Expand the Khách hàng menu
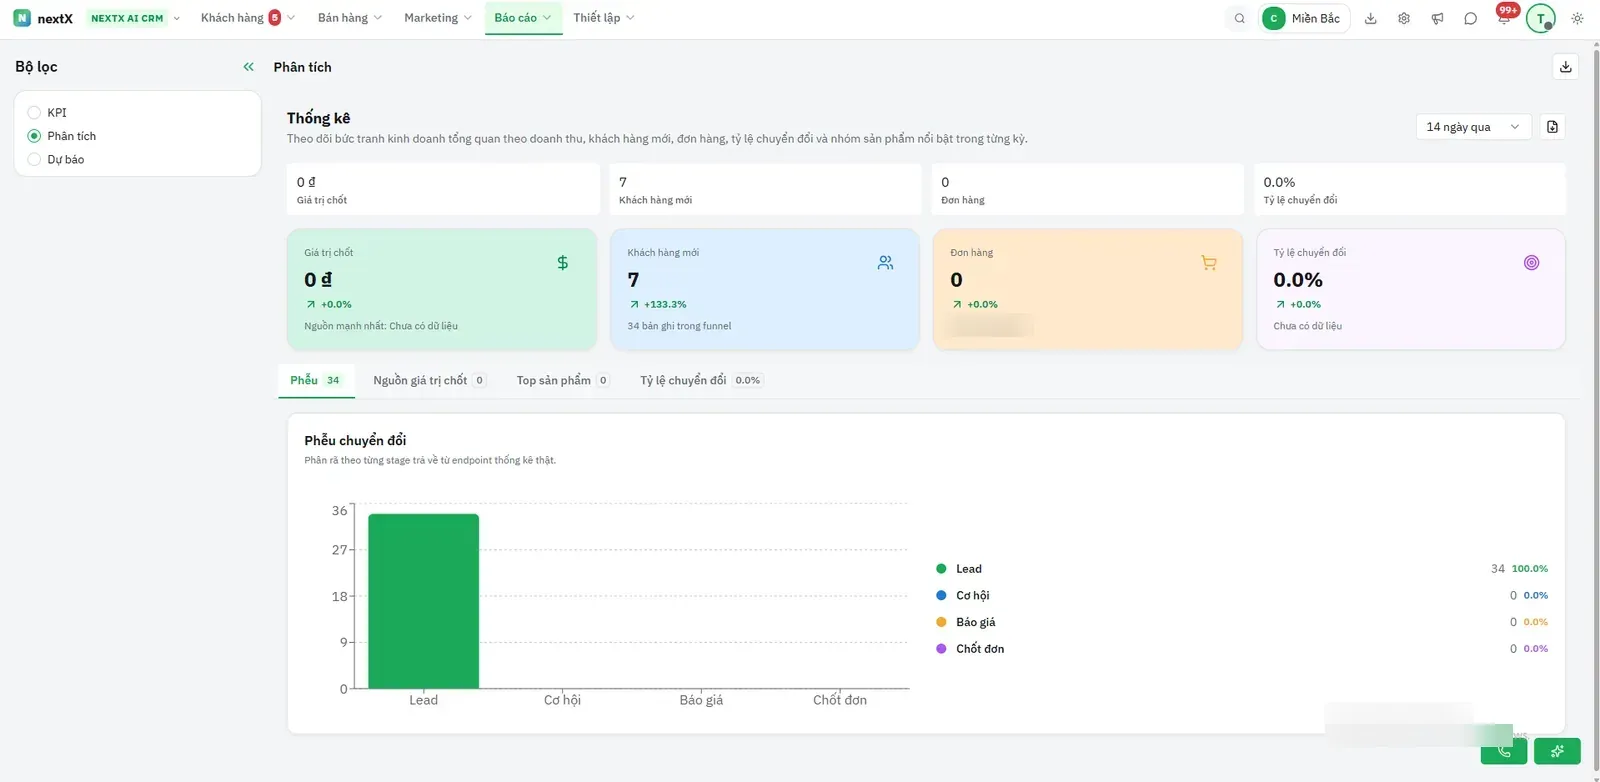This screenshot has width=1600, height=782. tap(248, 18)
